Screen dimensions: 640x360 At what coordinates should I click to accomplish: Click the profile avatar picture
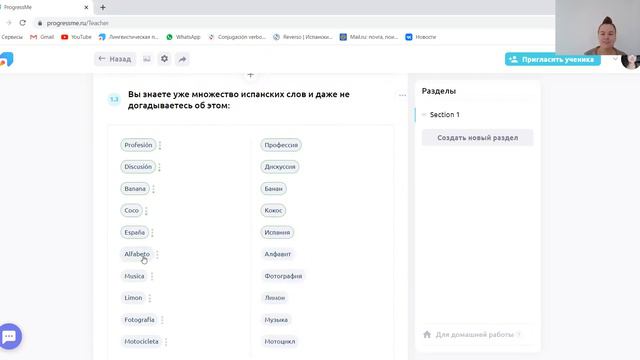pyautogui.click(x=631, y=61)
